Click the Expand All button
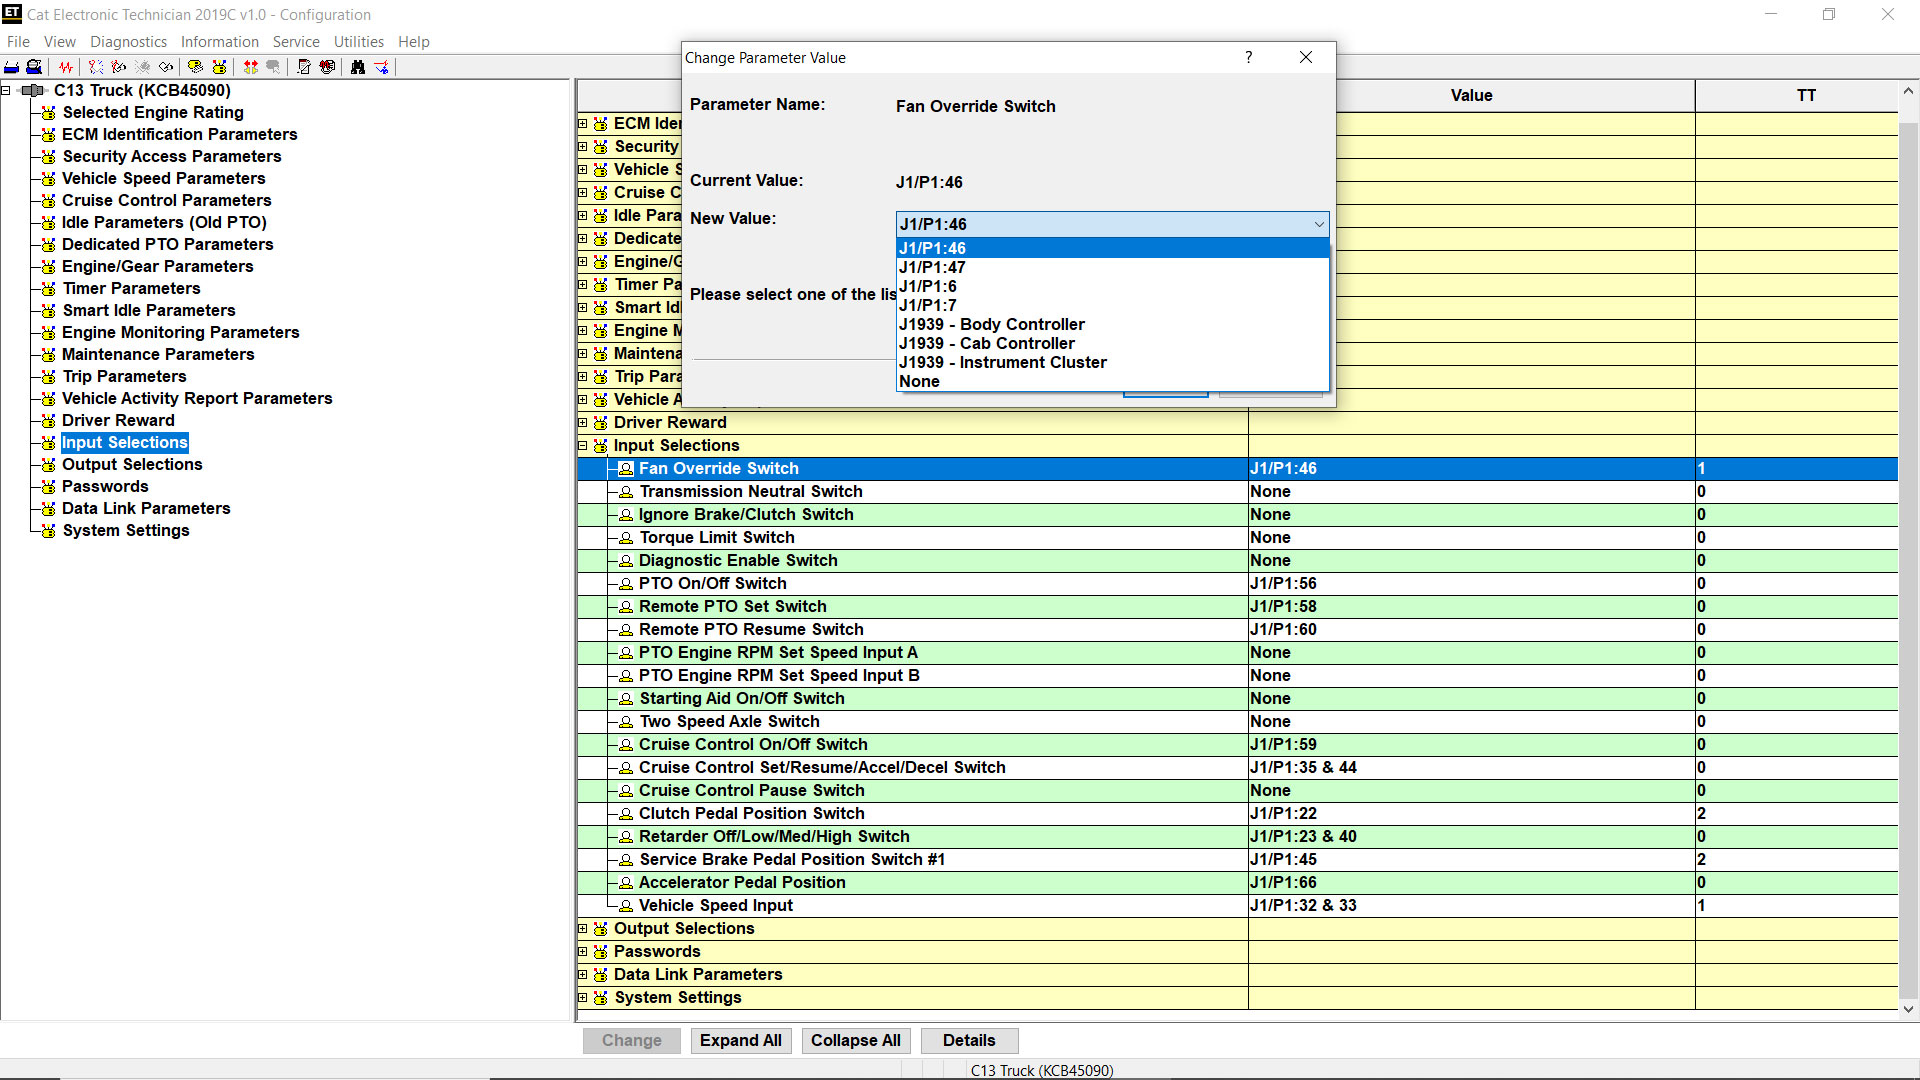This screenshot has width=1920, height=1080. (x=740, y=1040)
